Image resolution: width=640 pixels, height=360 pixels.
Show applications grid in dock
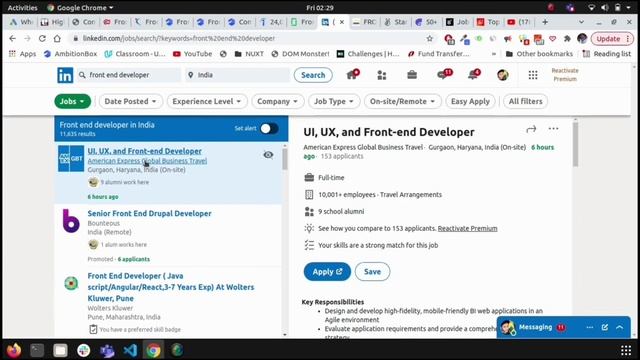tap(626, 350)
